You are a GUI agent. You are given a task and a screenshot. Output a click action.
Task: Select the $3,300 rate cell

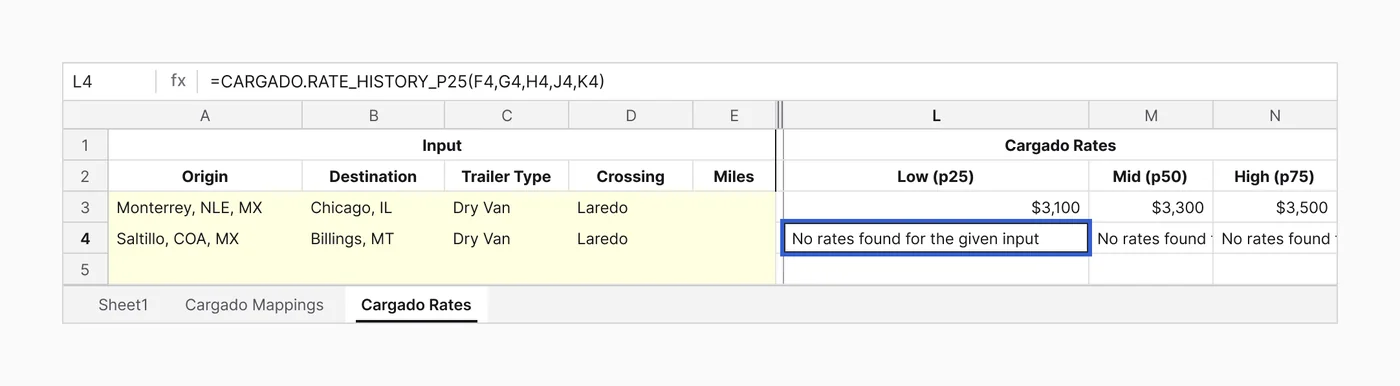[1151, 208]
